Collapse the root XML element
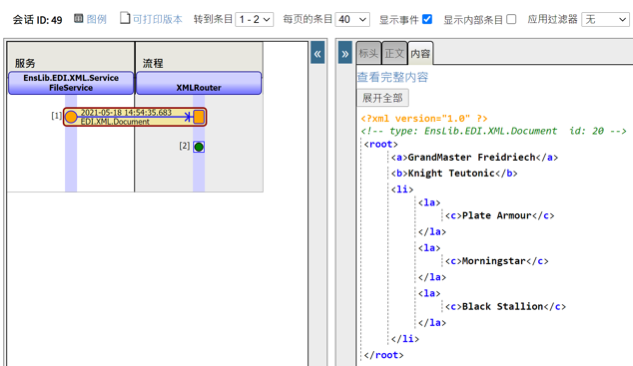Viewport: 633px width, 366px height. coord(380,144)
